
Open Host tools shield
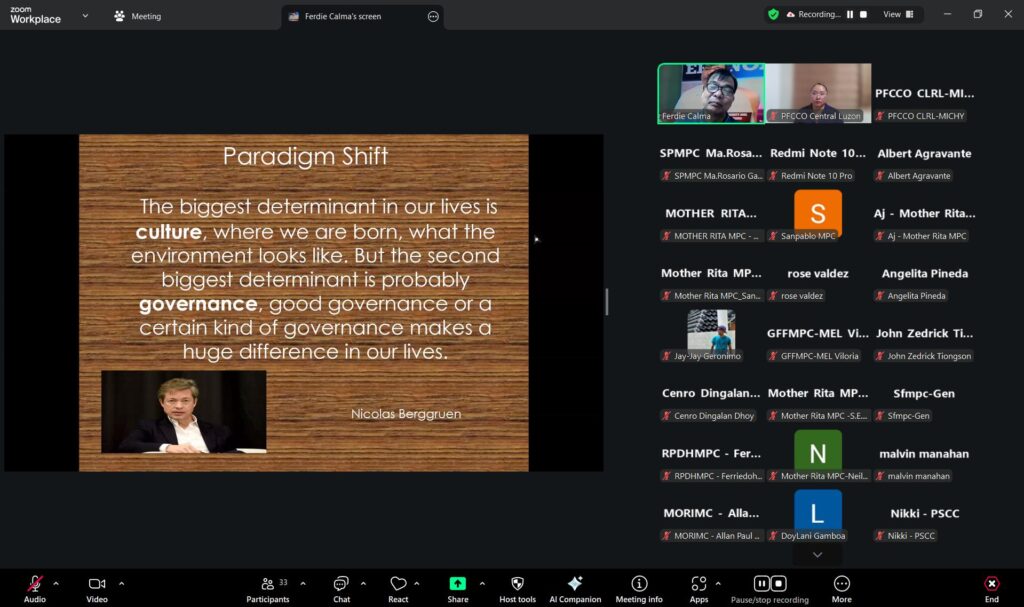click(517, 584)
